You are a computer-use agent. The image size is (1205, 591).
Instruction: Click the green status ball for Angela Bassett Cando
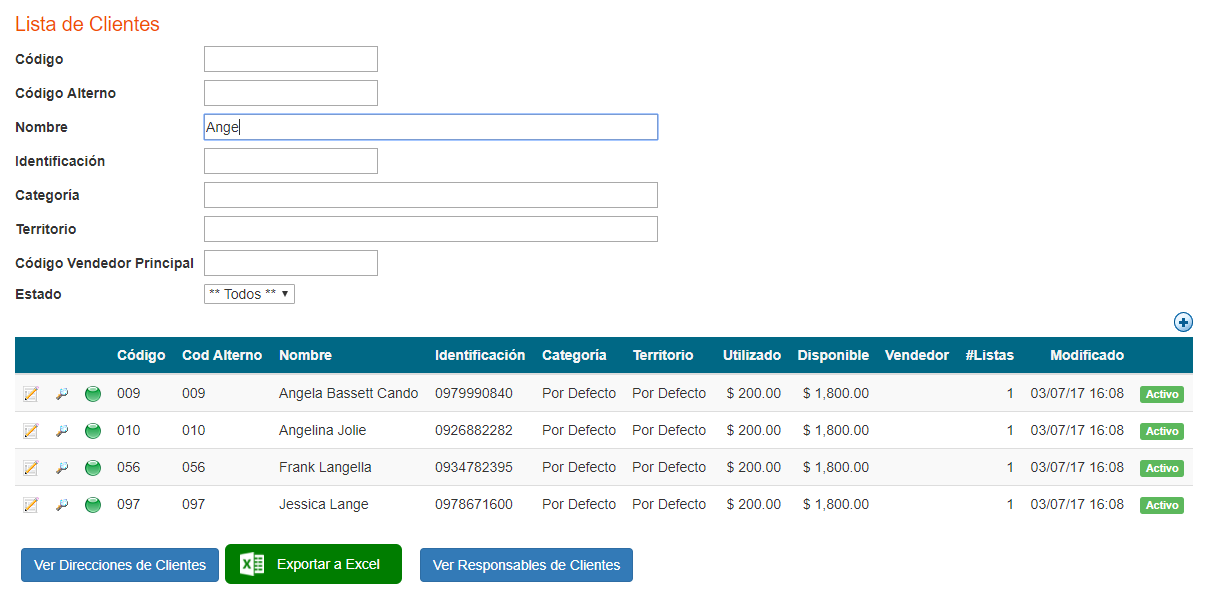[x=93, y=394]
